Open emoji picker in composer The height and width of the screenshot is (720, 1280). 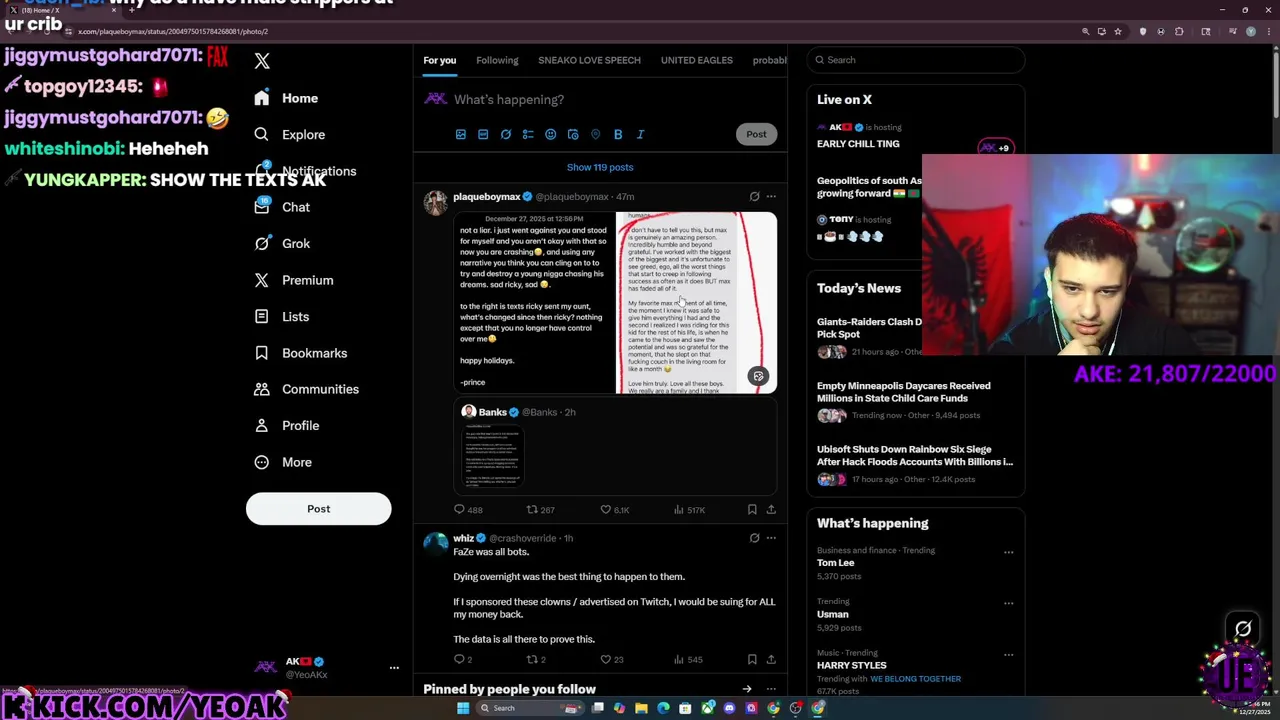click(550, 134)
